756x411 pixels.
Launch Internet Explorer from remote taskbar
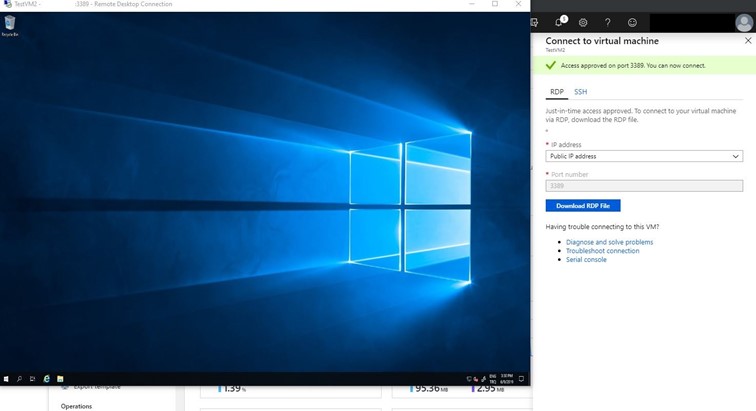(46, 379)
